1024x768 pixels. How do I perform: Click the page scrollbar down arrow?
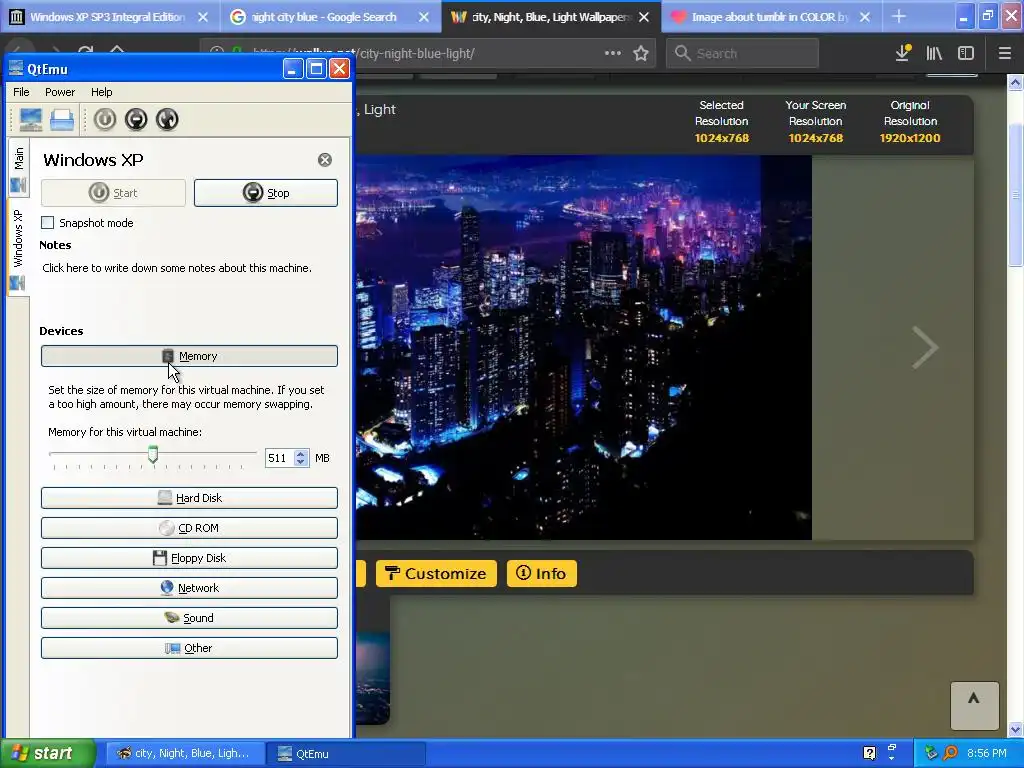click(1016, 729)
